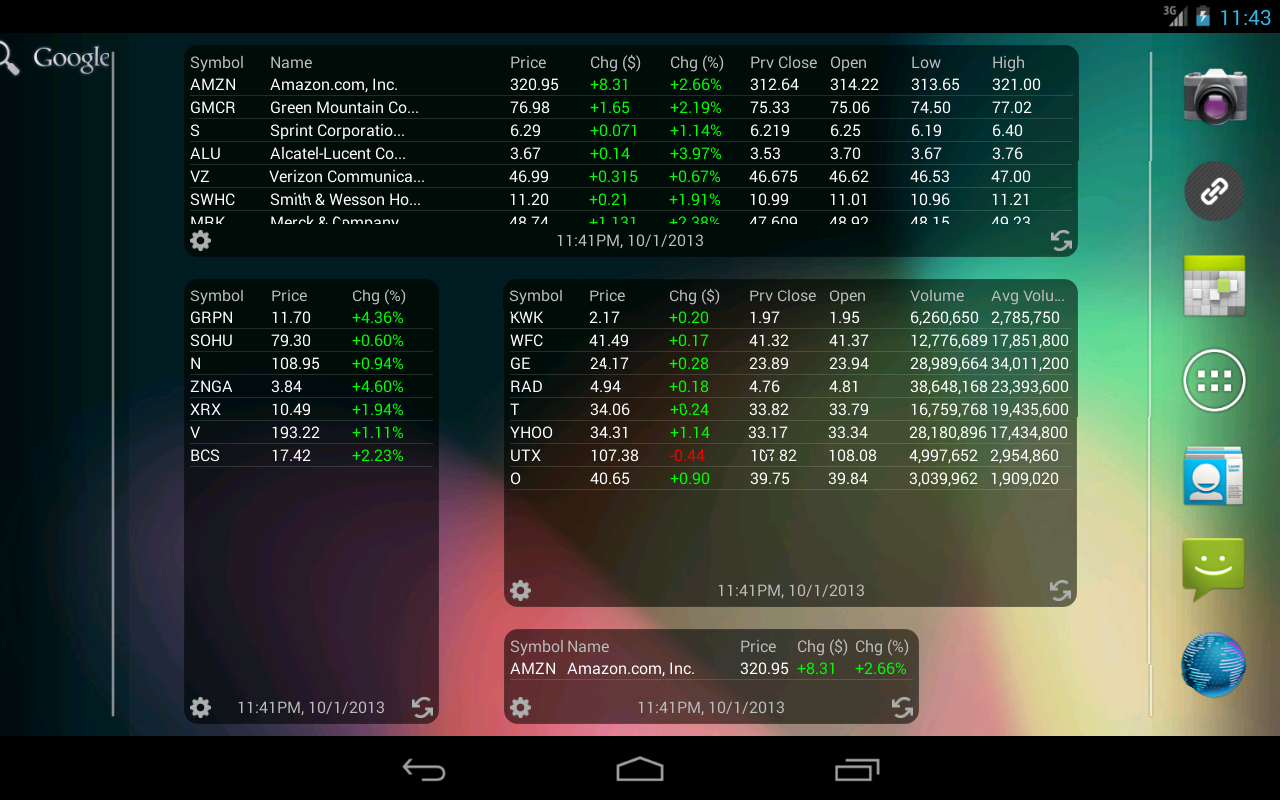Refresh the stock widget listing GRPN
1280x800 pixels.
423,708
